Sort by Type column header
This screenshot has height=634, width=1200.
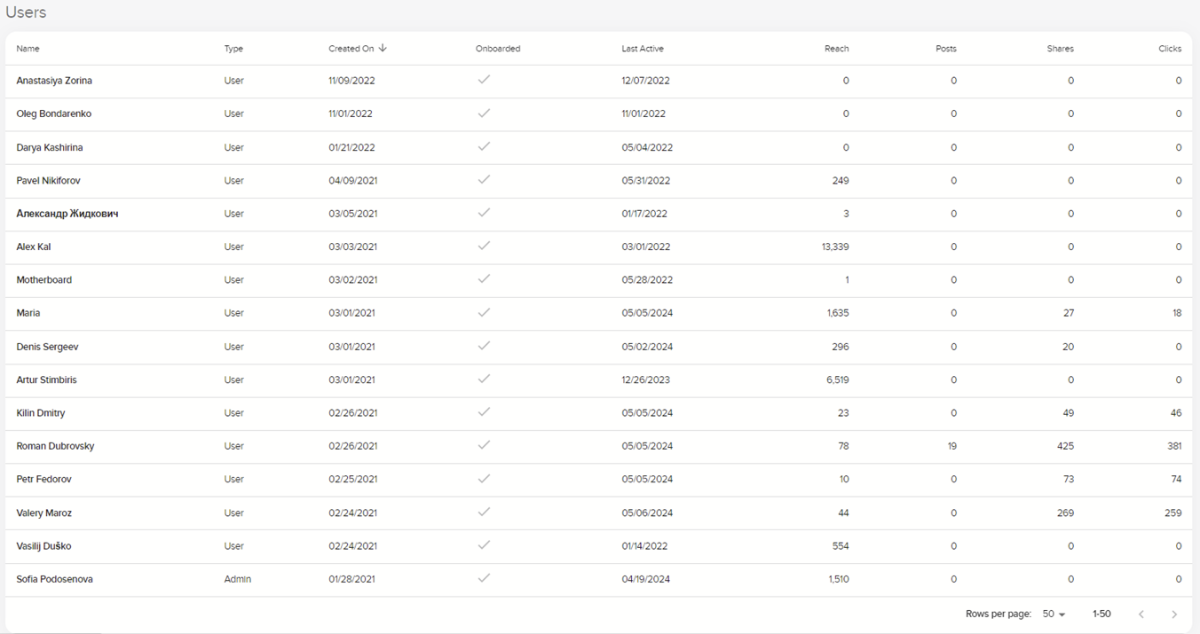tap(233, 49)
